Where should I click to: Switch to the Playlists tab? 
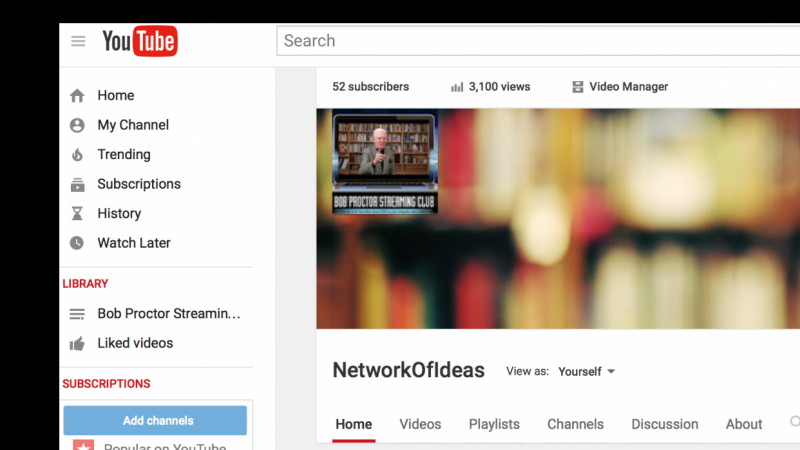[494, 424]
